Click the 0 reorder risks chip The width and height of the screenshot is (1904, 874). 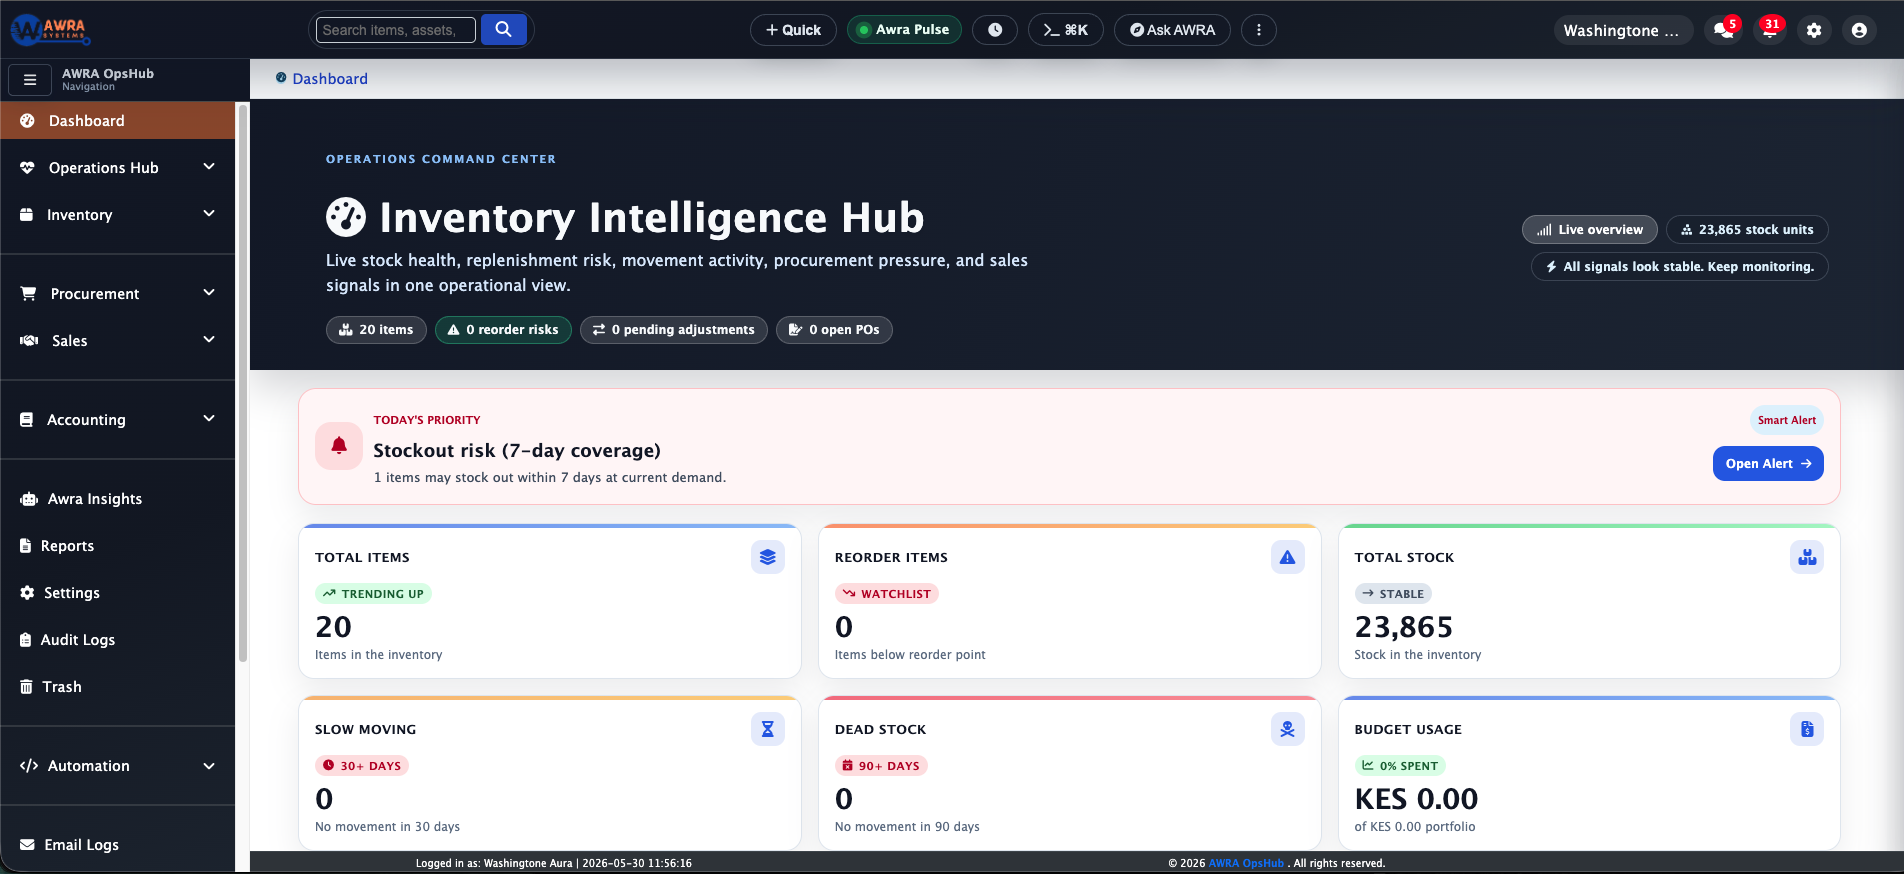(x=503, y=330)
